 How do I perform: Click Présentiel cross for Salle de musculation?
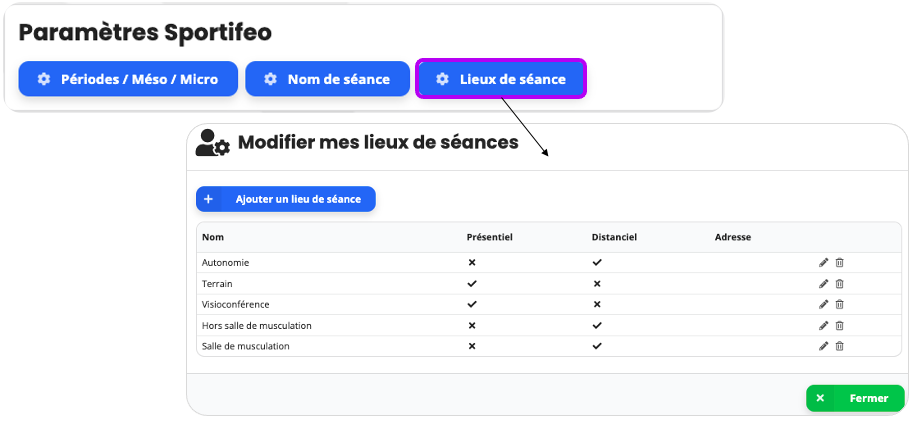point(472,346)
